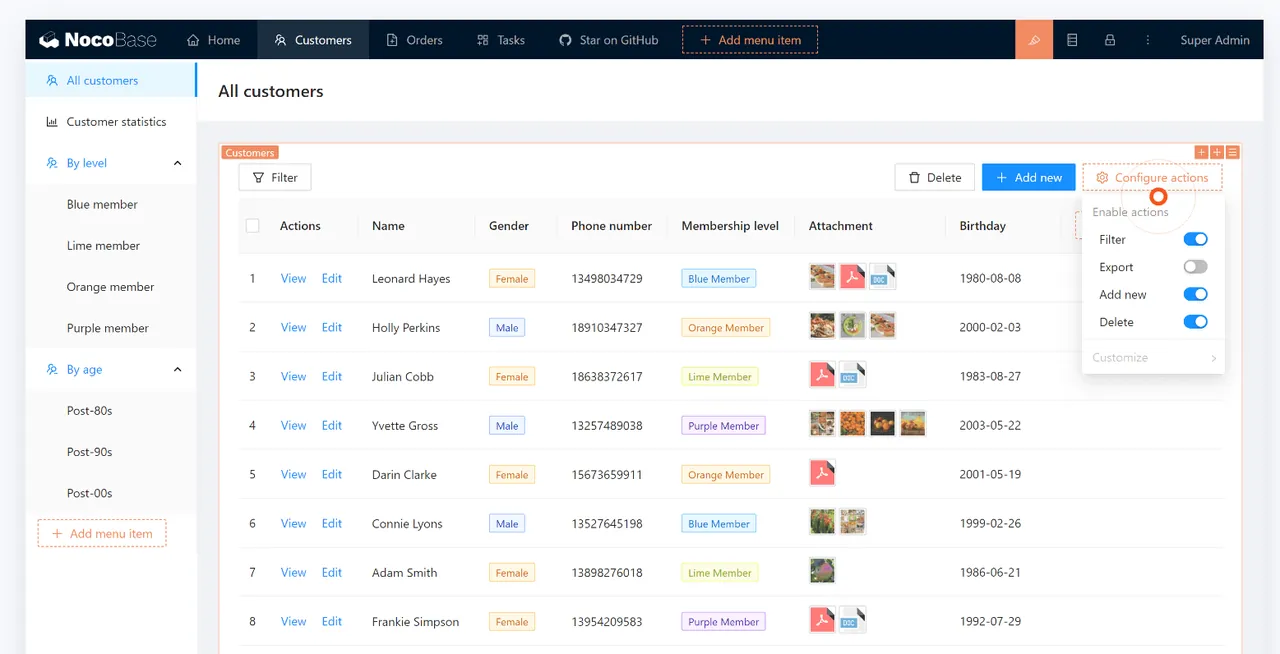Image resolution: width=1280 pixels, height=654 pixels.
Task: Toggle the UI Editor highlighter icon
Action: (1034, 40)
